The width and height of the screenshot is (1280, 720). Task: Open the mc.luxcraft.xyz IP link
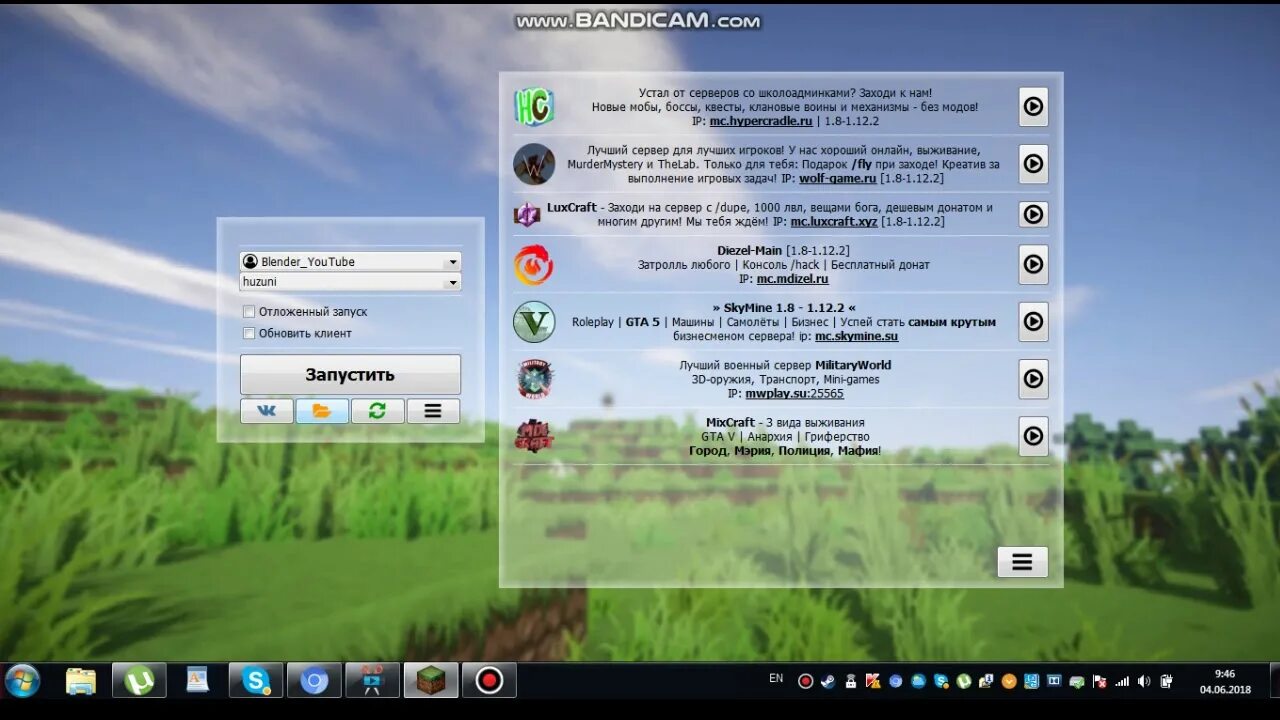tap(834, 222)
